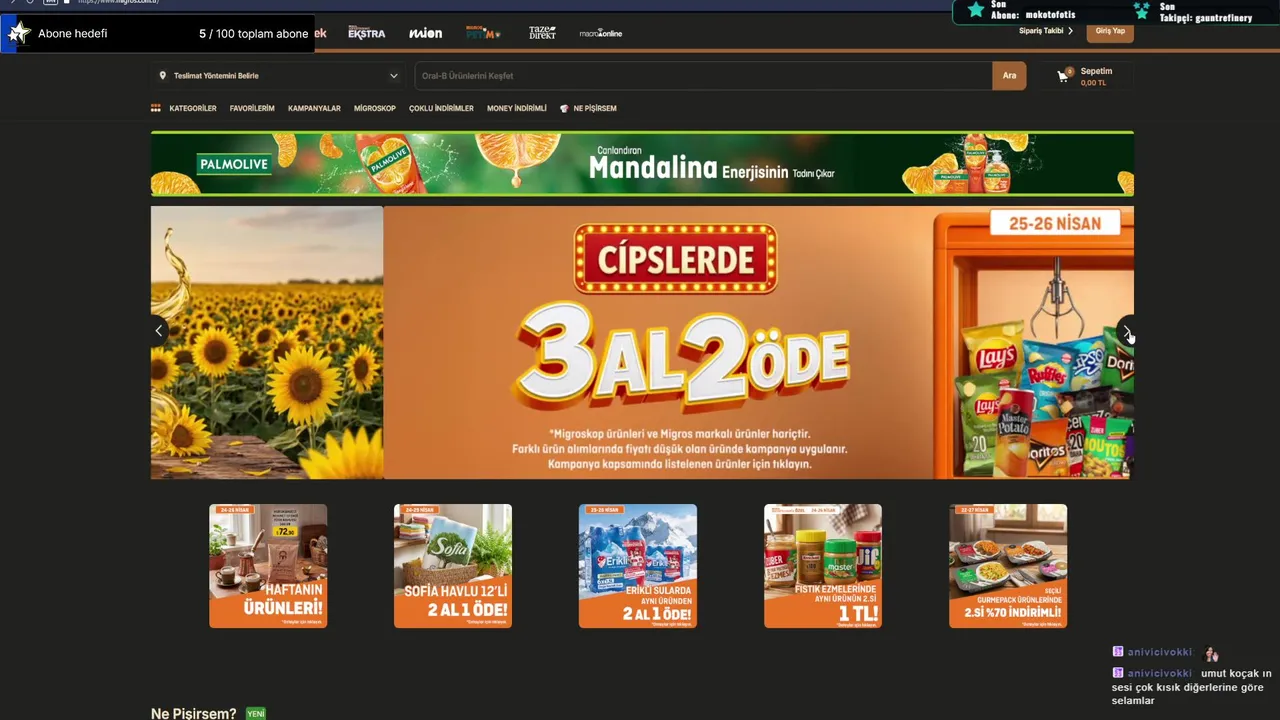
Task: Open Sofia Havlu 12'li campaign tile
Action: [453, 566]
